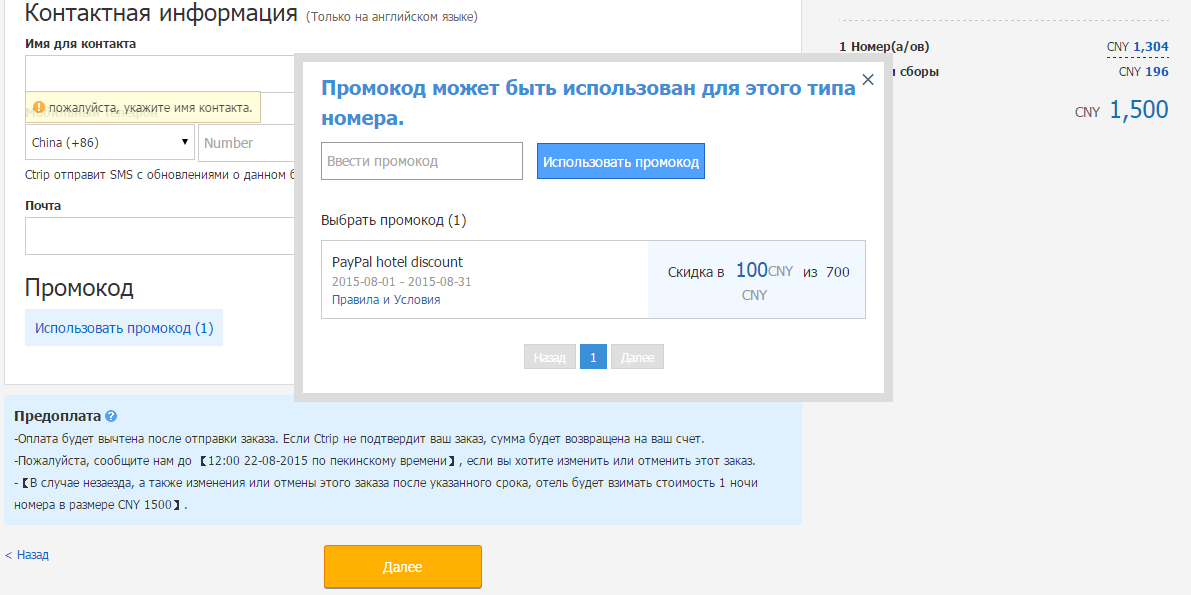Screen dimensions: 1191x595
Task: Click the Выбрать промокод (1) heading
Action: 393,220
